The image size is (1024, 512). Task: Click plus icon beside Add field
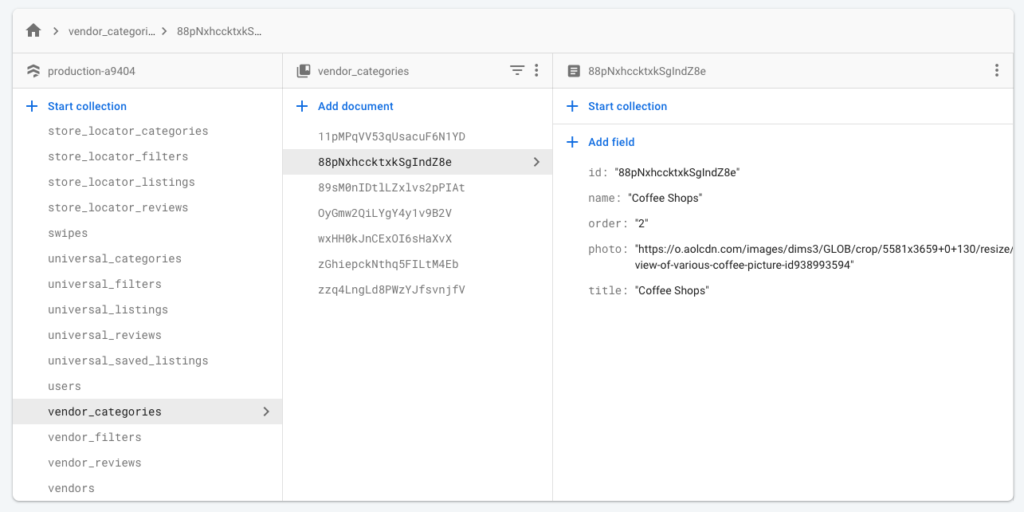572,142
